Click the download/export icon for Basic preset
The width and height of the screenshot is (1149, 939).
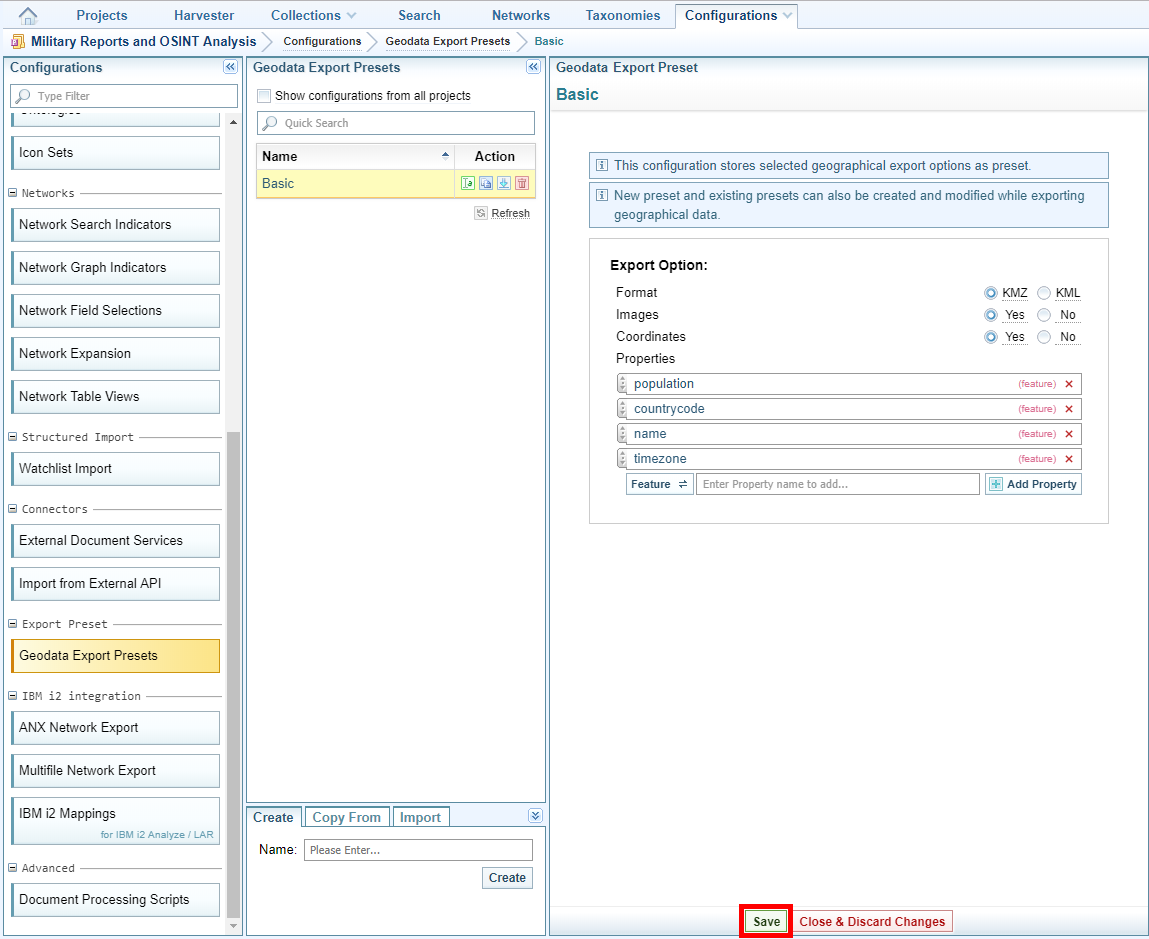[x=504, y=184]
